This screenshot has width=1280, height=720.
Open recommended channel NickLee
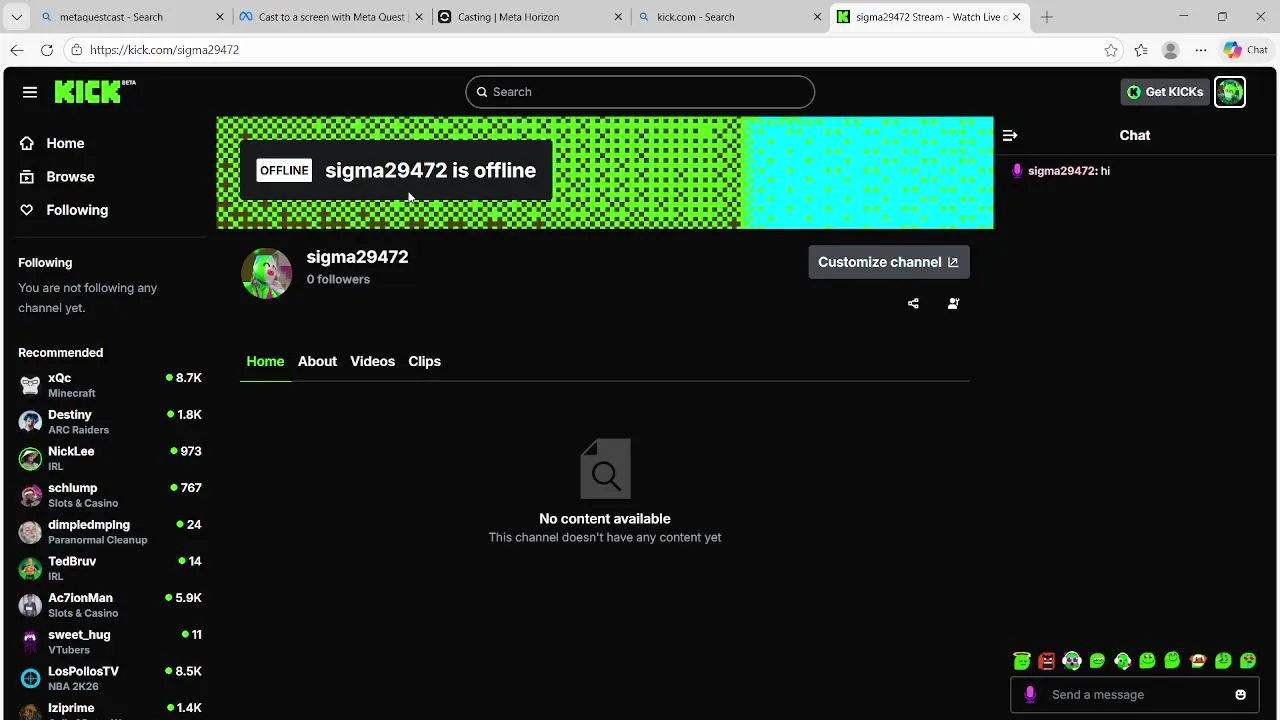tap(110, 458)
